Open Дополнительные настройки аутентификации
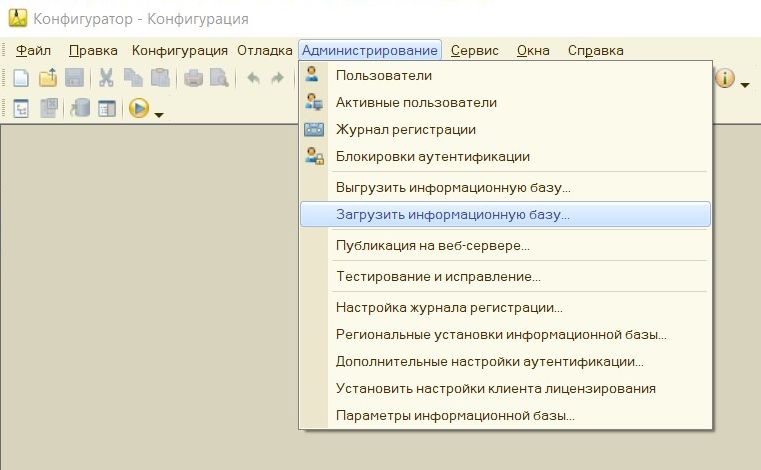This screenshot has width=761, height=470. pos(505,362)
